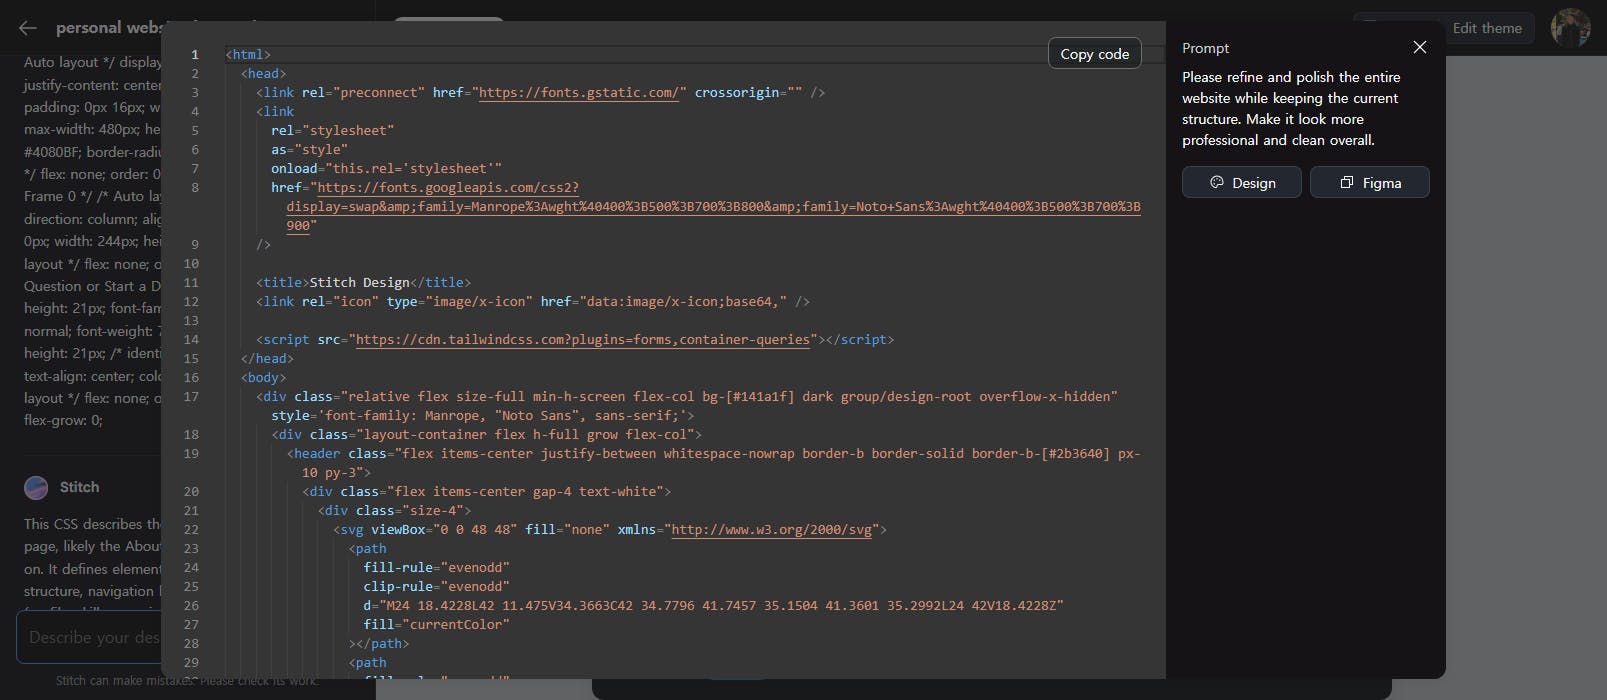1607x700 pixels.
Task: Place cursor on the opening html tag
Action: click(x=248, y=55)
